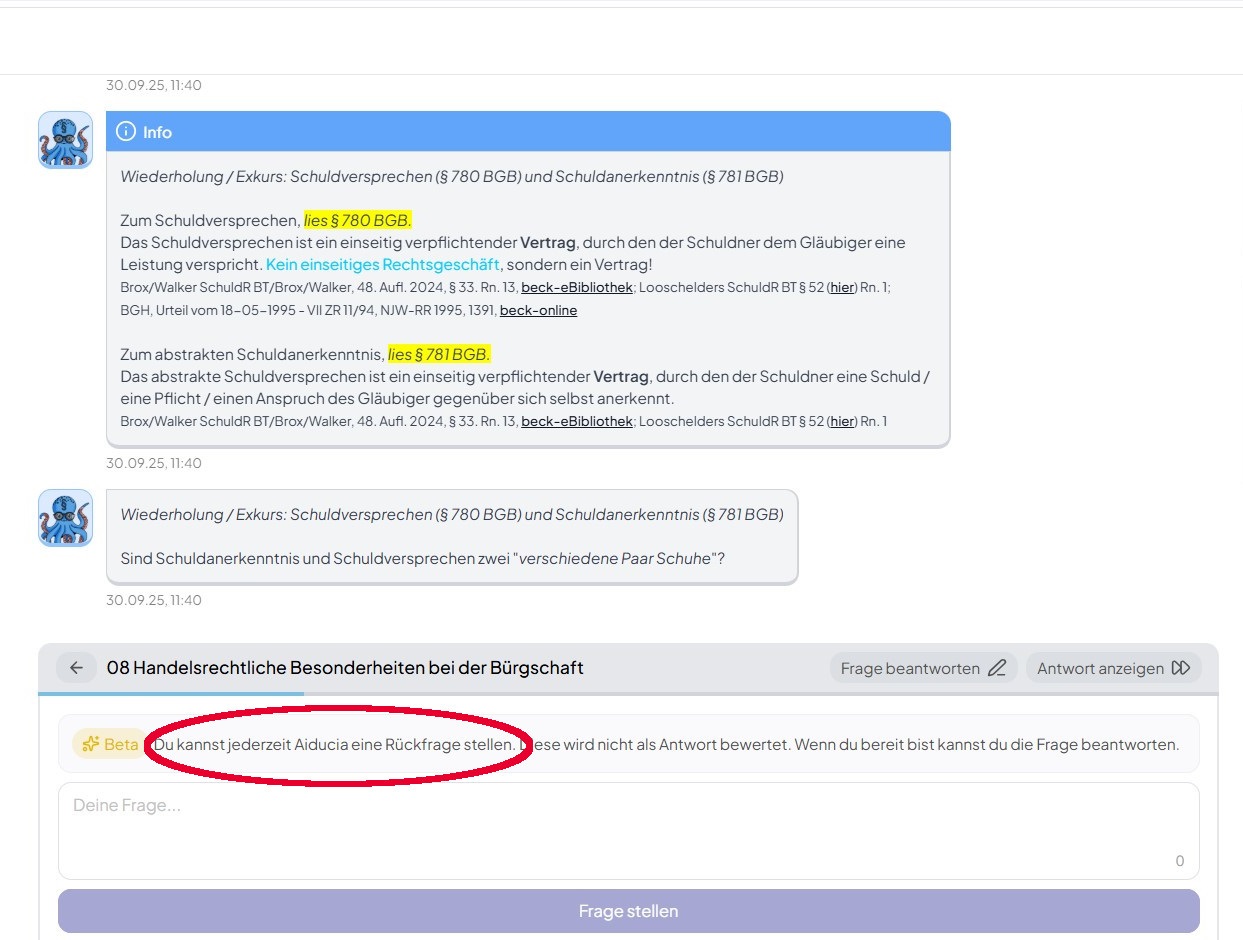Viewport: 1243px width, 940px height.
Task: Submit with the 'Frage stellen' button
Action: pyautogui.click(x=628, y=911)
